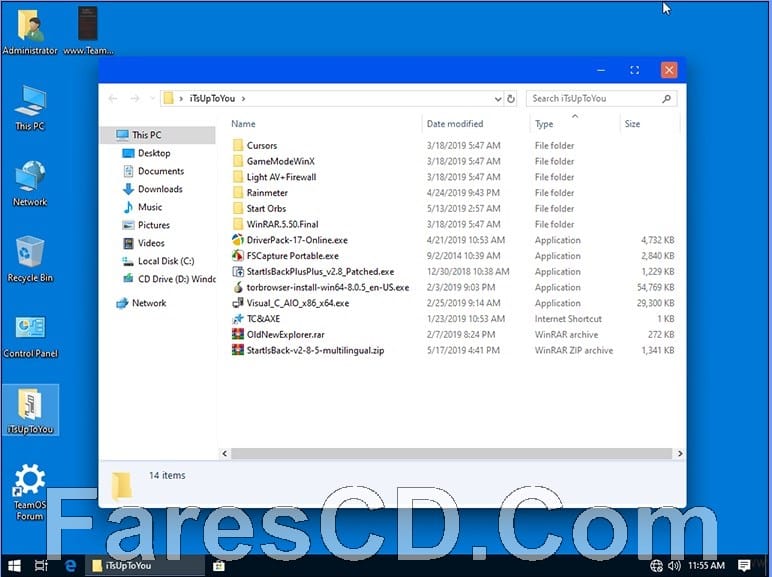Select the torbrowser-install exe icon

click(238, 287)
